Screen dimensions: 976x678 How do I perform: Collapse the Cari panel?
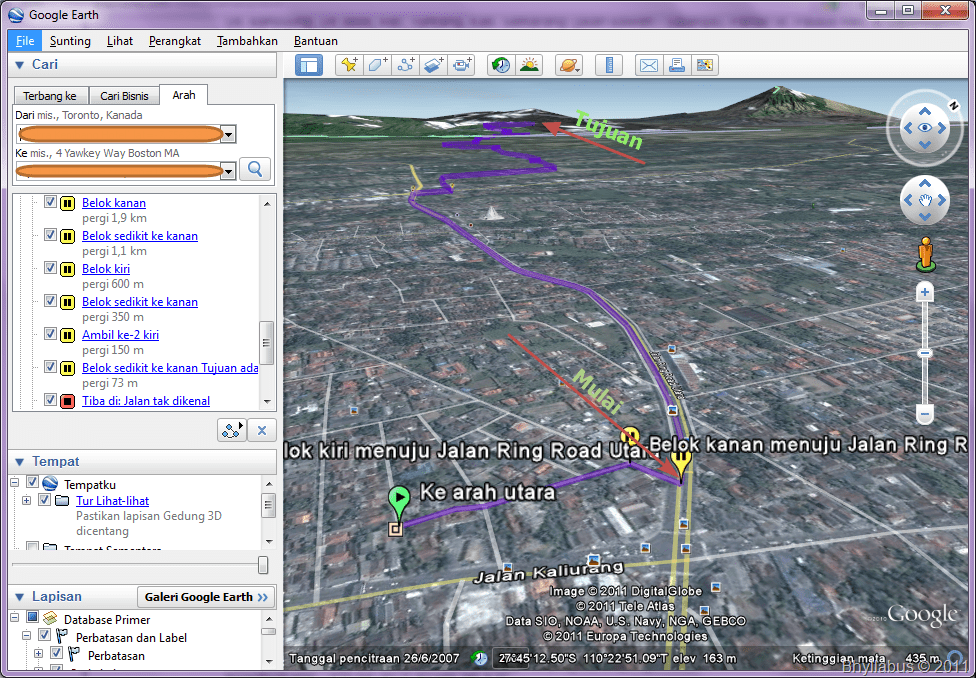[19, 65]
